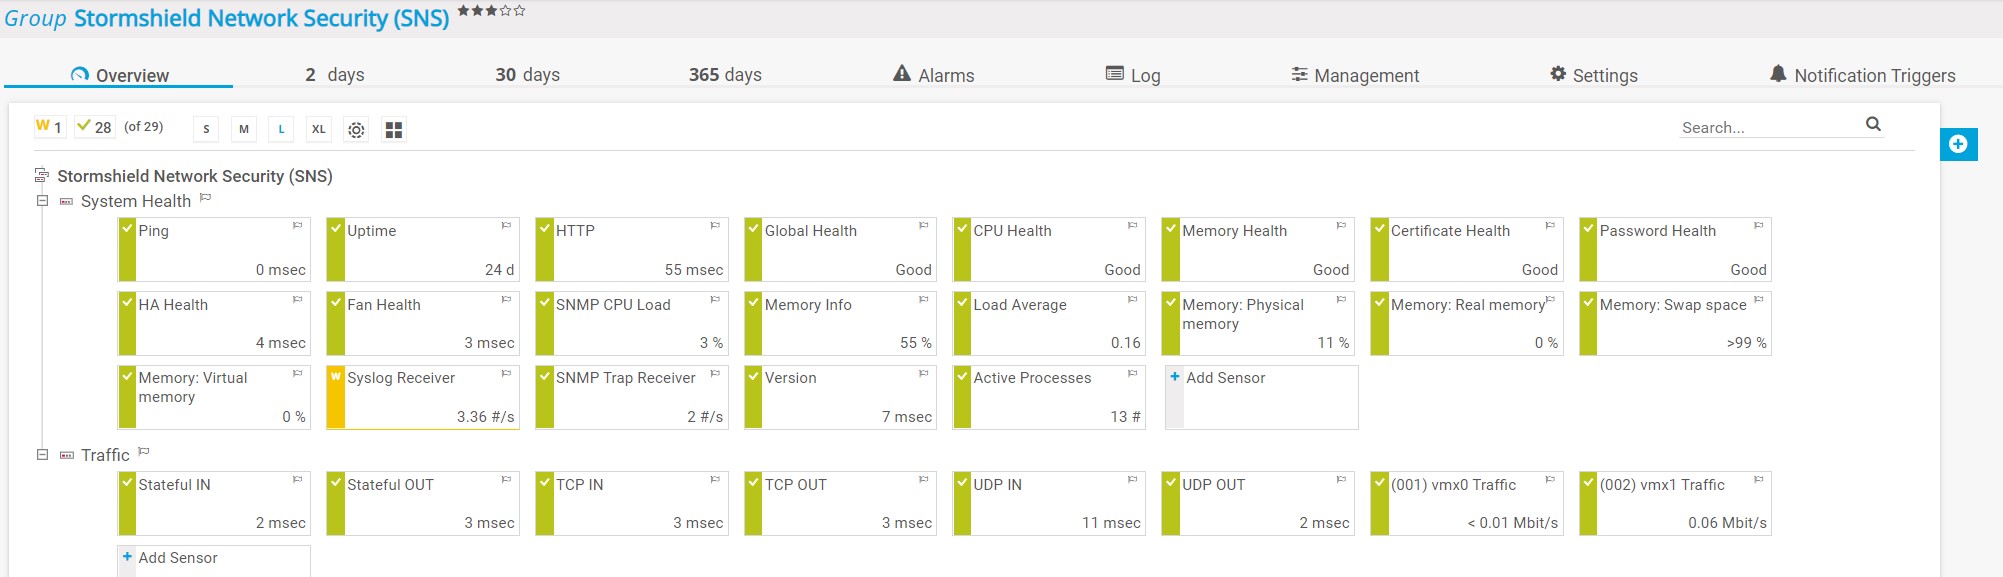This screenshot has height=577, width=2003.
Task: Open the Syslog Receiver sensor
Action: pos(401,378)
